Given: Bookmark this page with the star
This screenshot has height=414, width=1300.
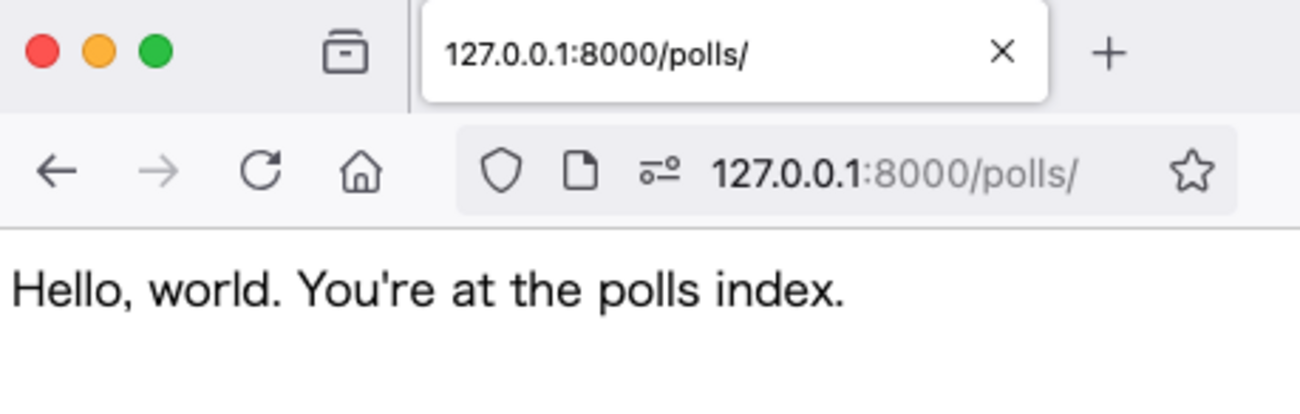Looking at the screenshot, I should [1191, 172].
